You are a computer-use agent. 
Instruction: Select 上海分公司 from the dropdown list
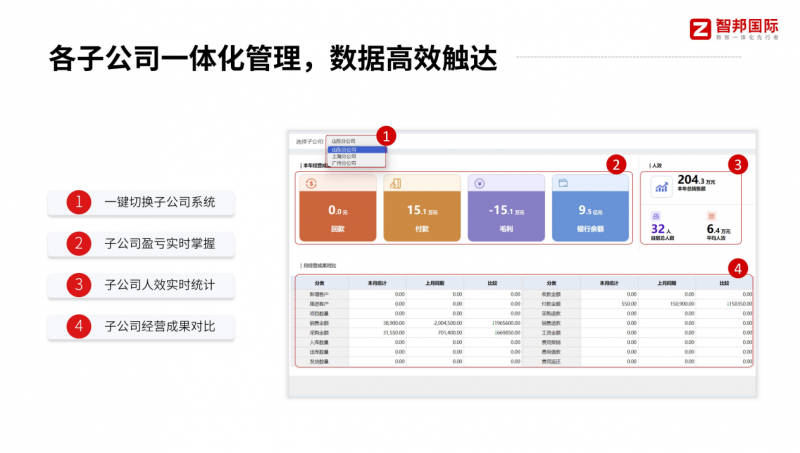coord(344,156)
